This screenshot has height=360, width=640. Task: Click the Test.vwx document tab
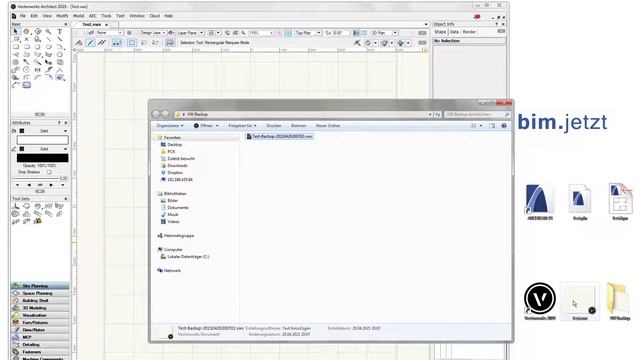[91, 24]
